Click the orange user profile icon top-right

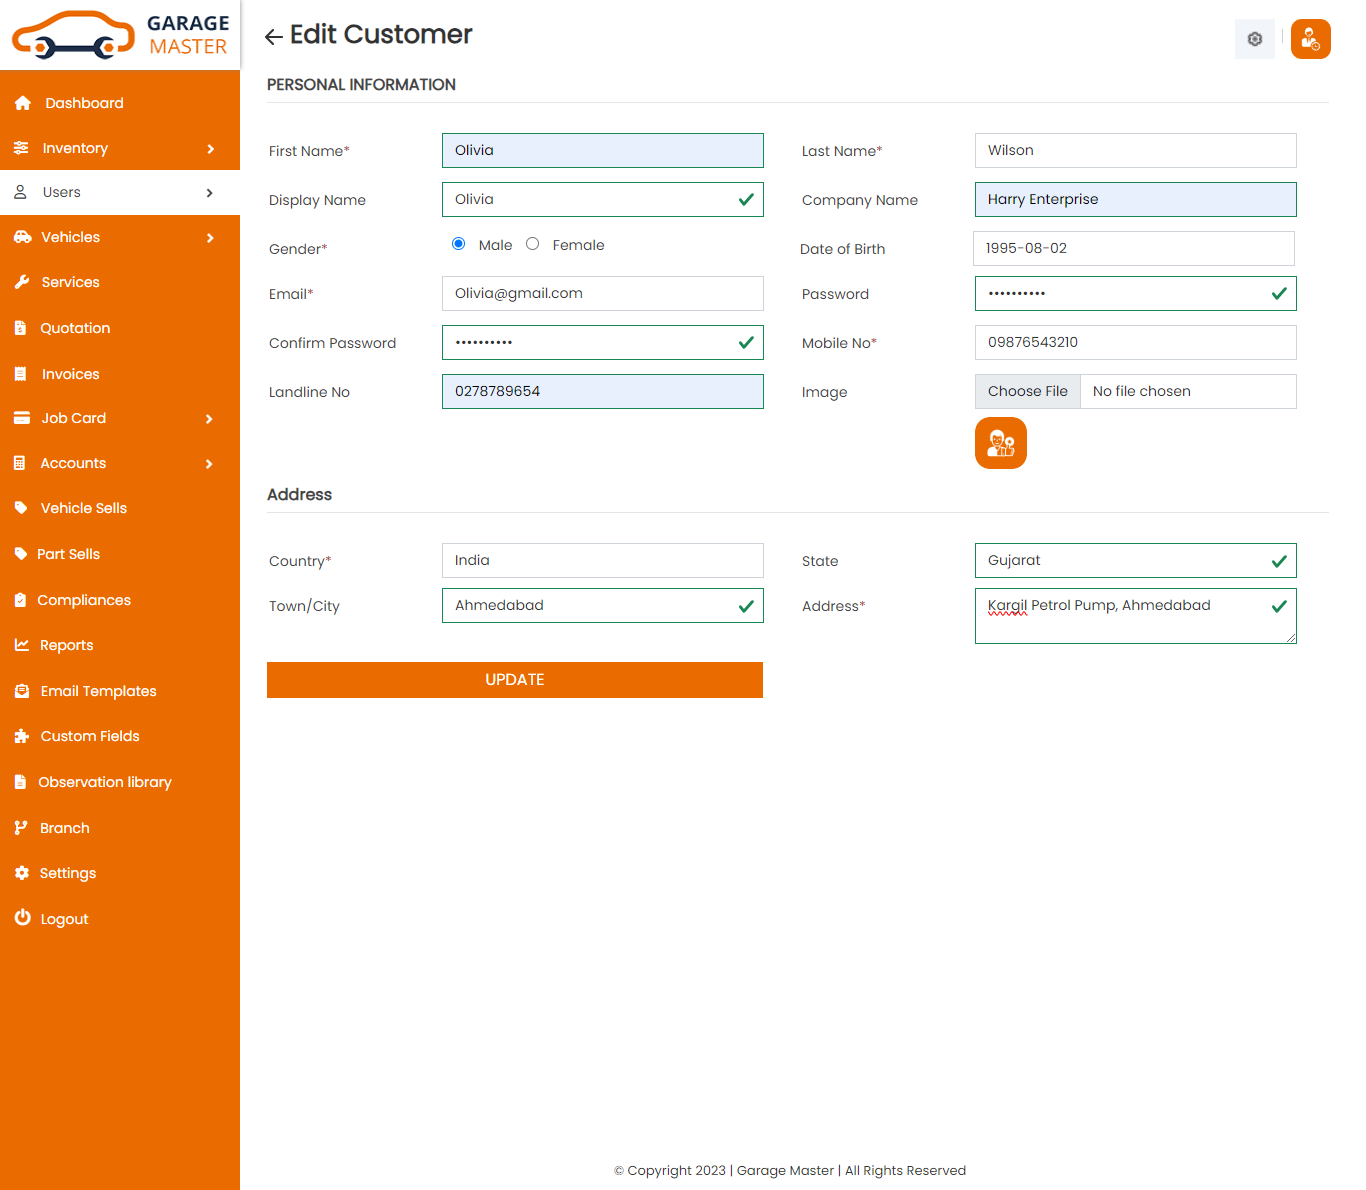[1310, 39]
